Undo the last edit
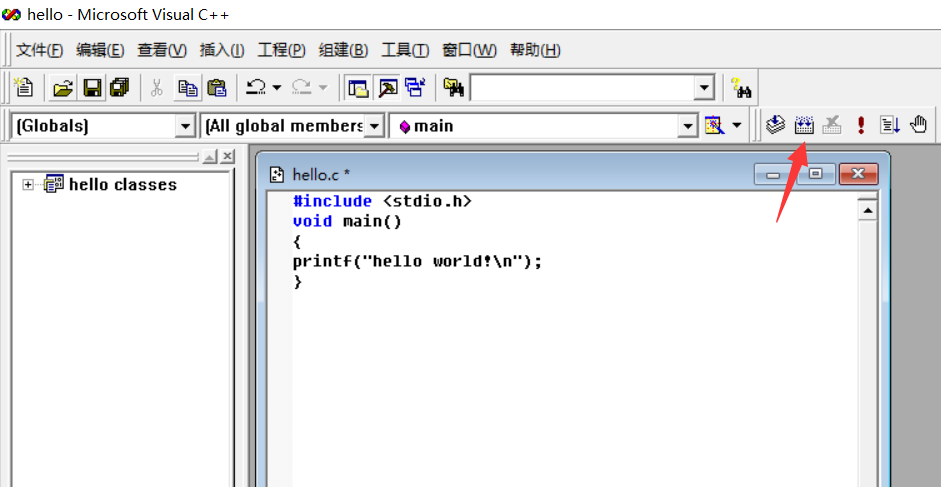Image resolution: width=941 pixels, height=487 pixels. tap(256, 88)
